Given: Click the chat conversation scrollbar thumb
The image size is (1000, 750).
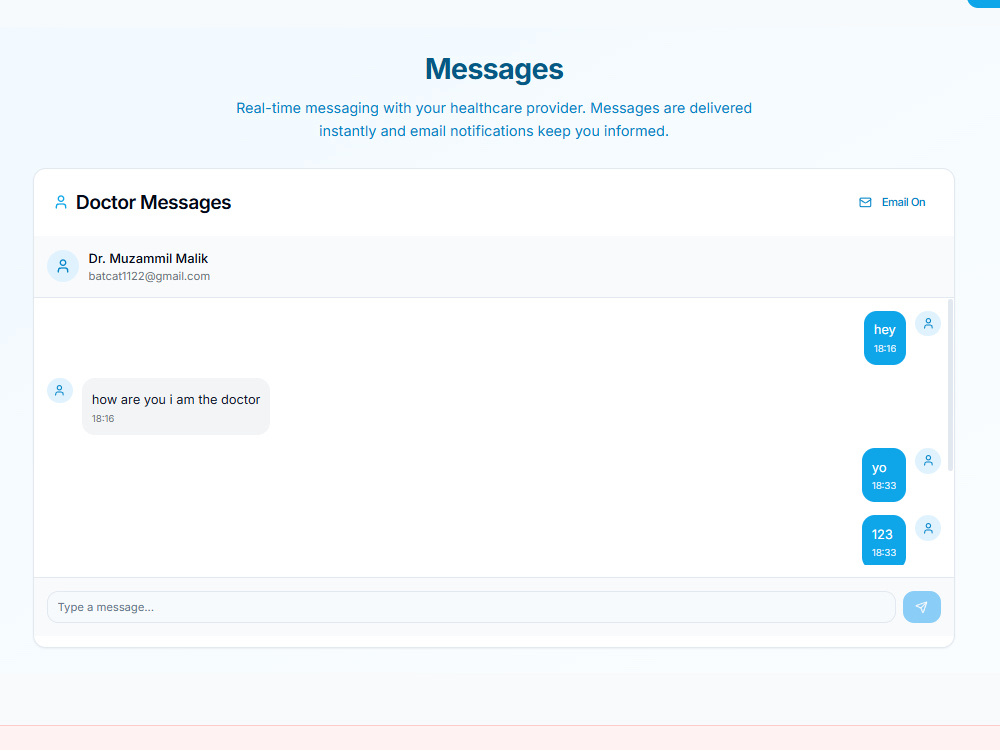Looking at the screenshot, I should 950,385.
